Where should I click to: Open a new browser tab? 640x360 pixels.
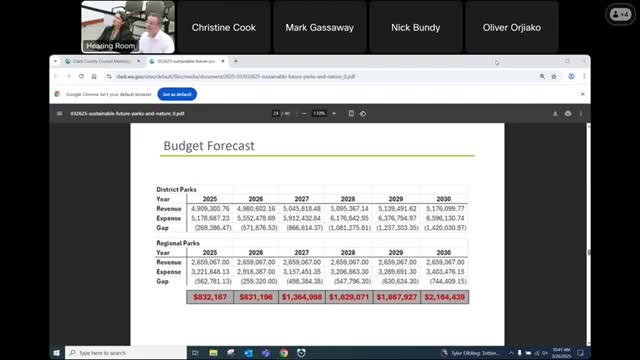[236, 61]
